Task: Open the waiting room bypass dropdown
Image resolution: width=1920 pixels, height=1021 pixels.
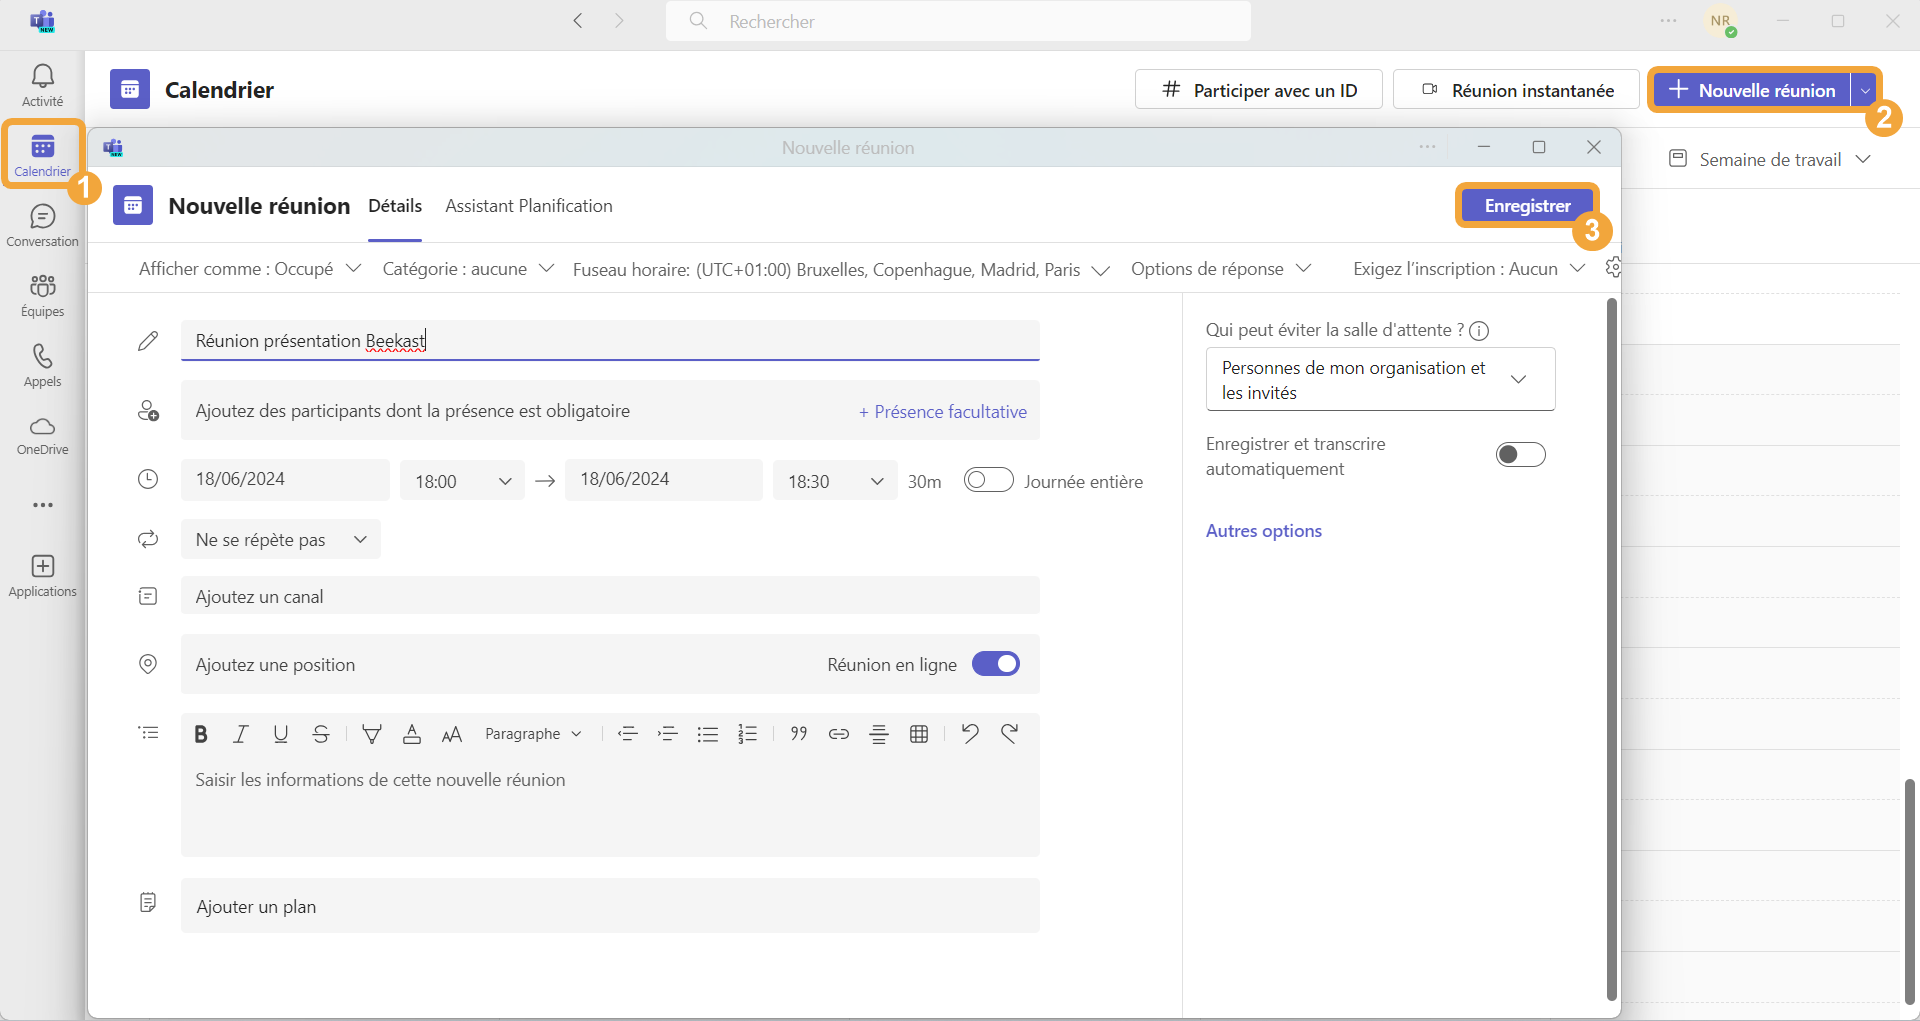Action: coord(1380,379)
